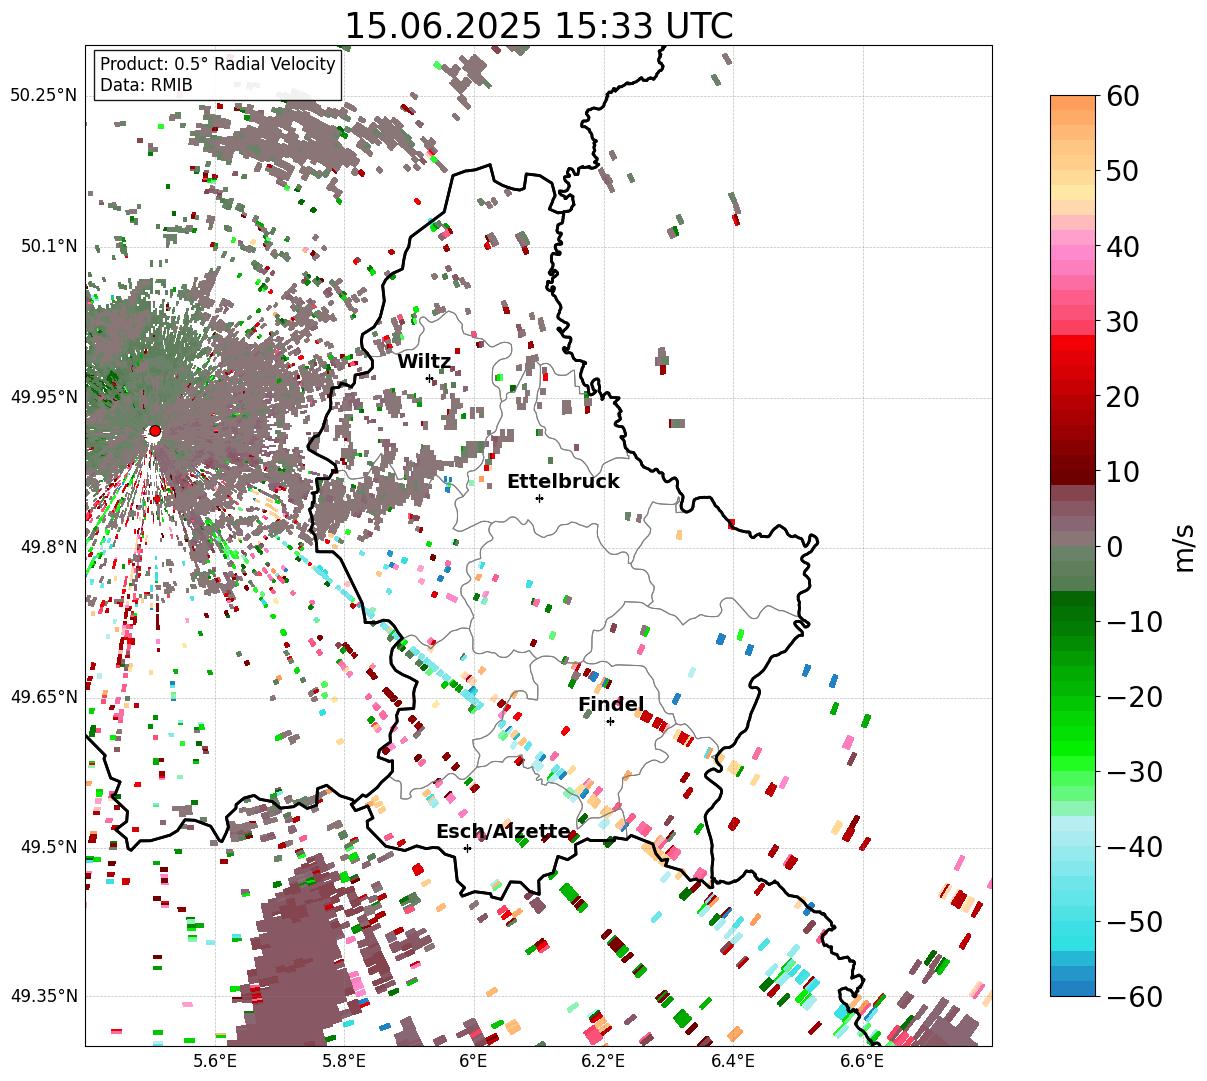Click the colorbar label −40
This screenshot has height=1081, width=1207.
pyautogui.click(x=1133, y=846)
